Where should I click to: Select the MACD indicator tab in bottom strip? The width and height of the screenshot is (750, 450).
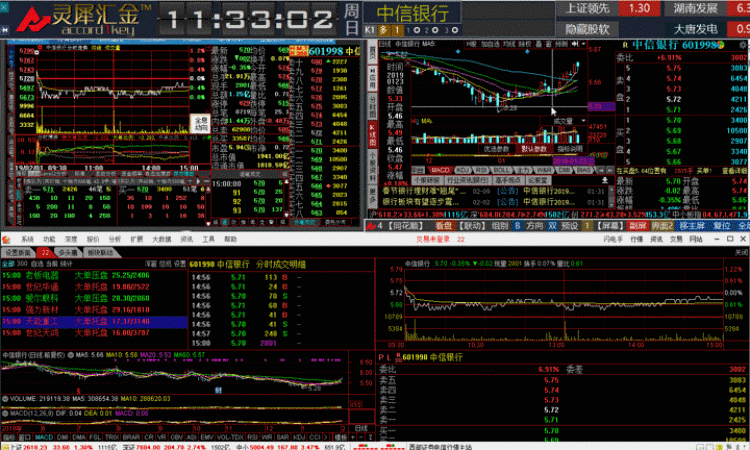(x=44, y=437)
